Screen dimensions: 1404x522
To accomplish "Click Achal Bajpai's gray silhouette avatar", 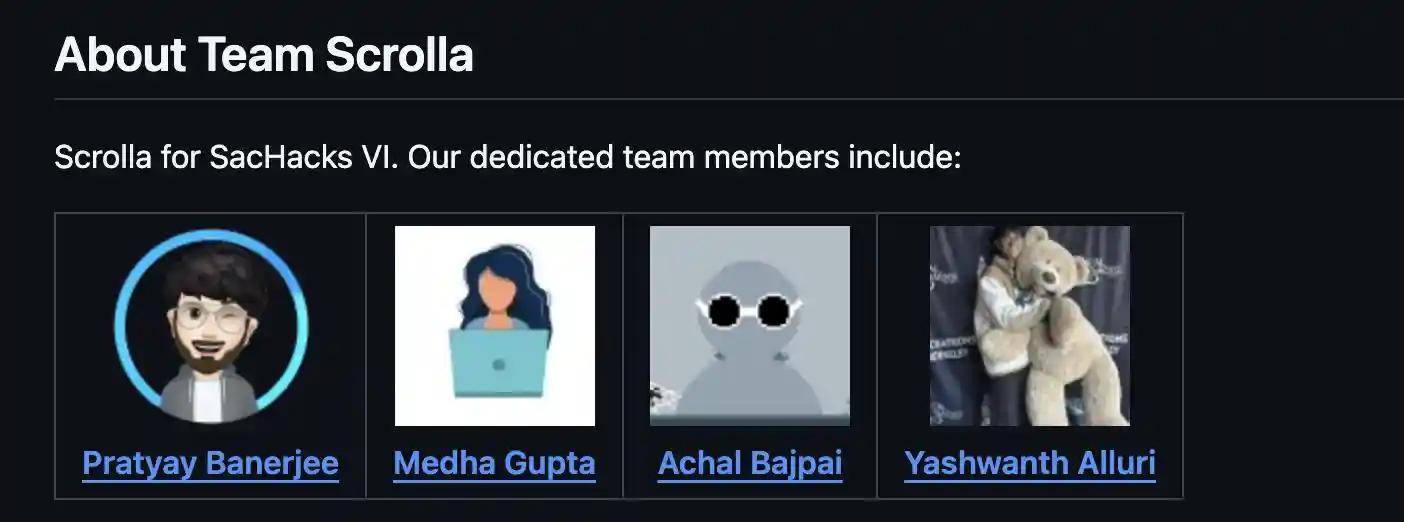I will [750, 326].
